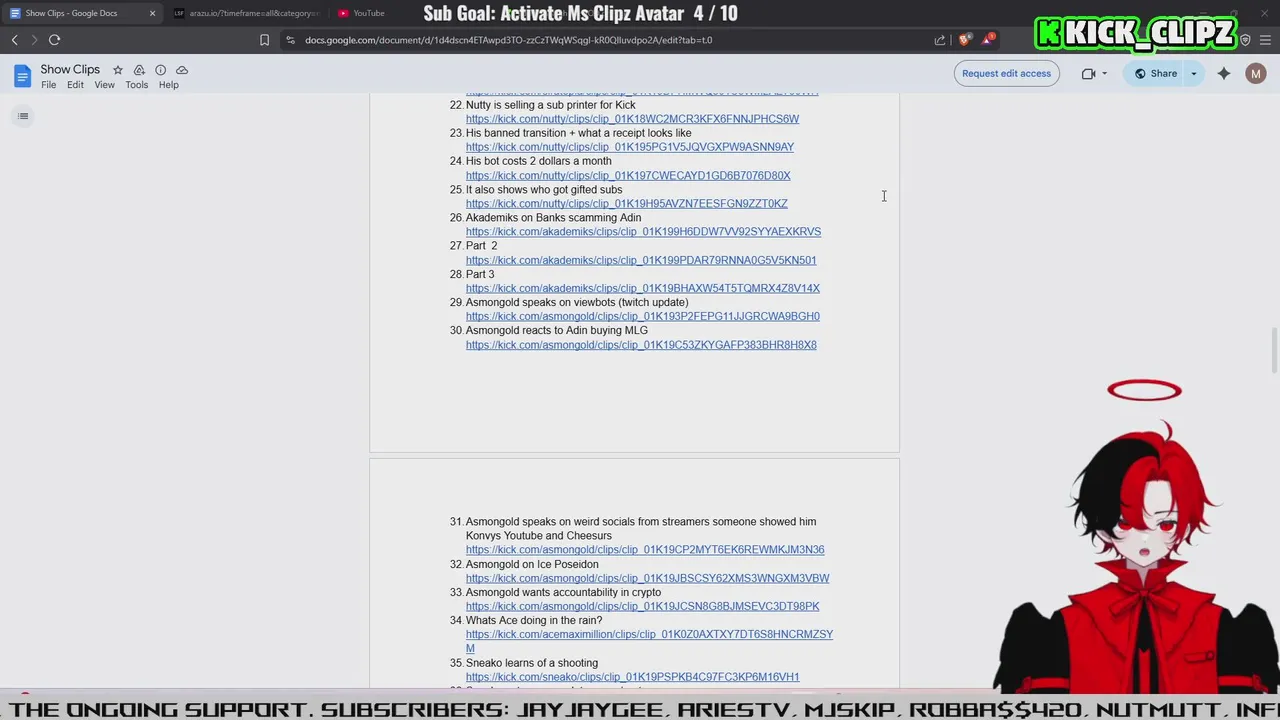Open Brave Rewards triangle icon
This screenshot has width=1280, height=720.
[988, 39]
